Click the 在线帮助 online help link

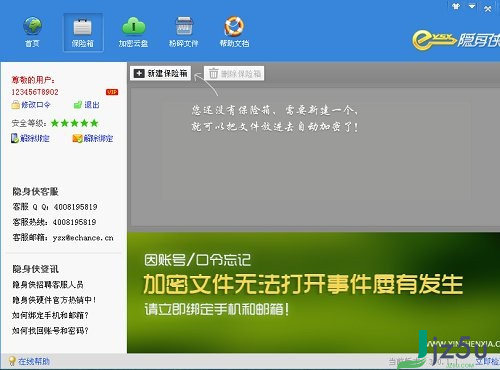29,361
